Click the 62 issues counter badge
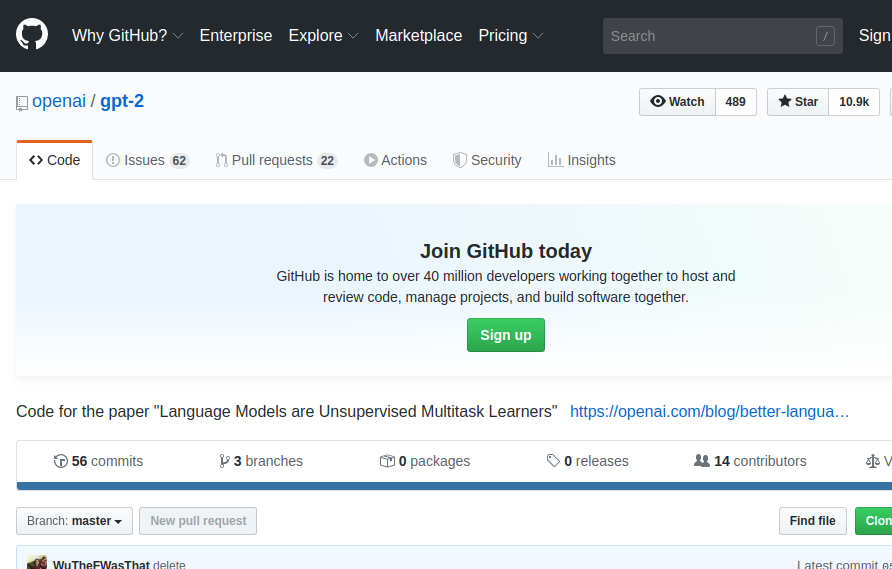The image size is (892, 569). (x=179, y=161)
